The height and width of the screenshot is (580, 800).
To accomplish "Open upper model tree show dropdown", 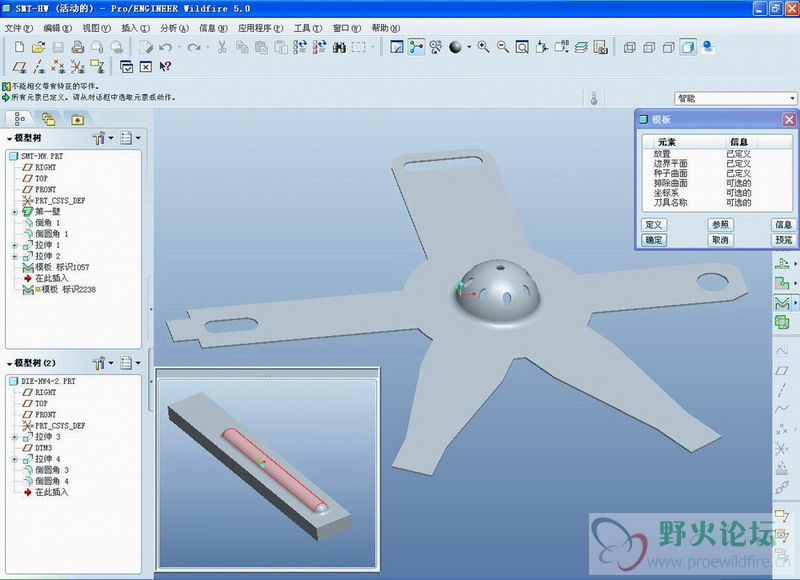I will (130, 138).
